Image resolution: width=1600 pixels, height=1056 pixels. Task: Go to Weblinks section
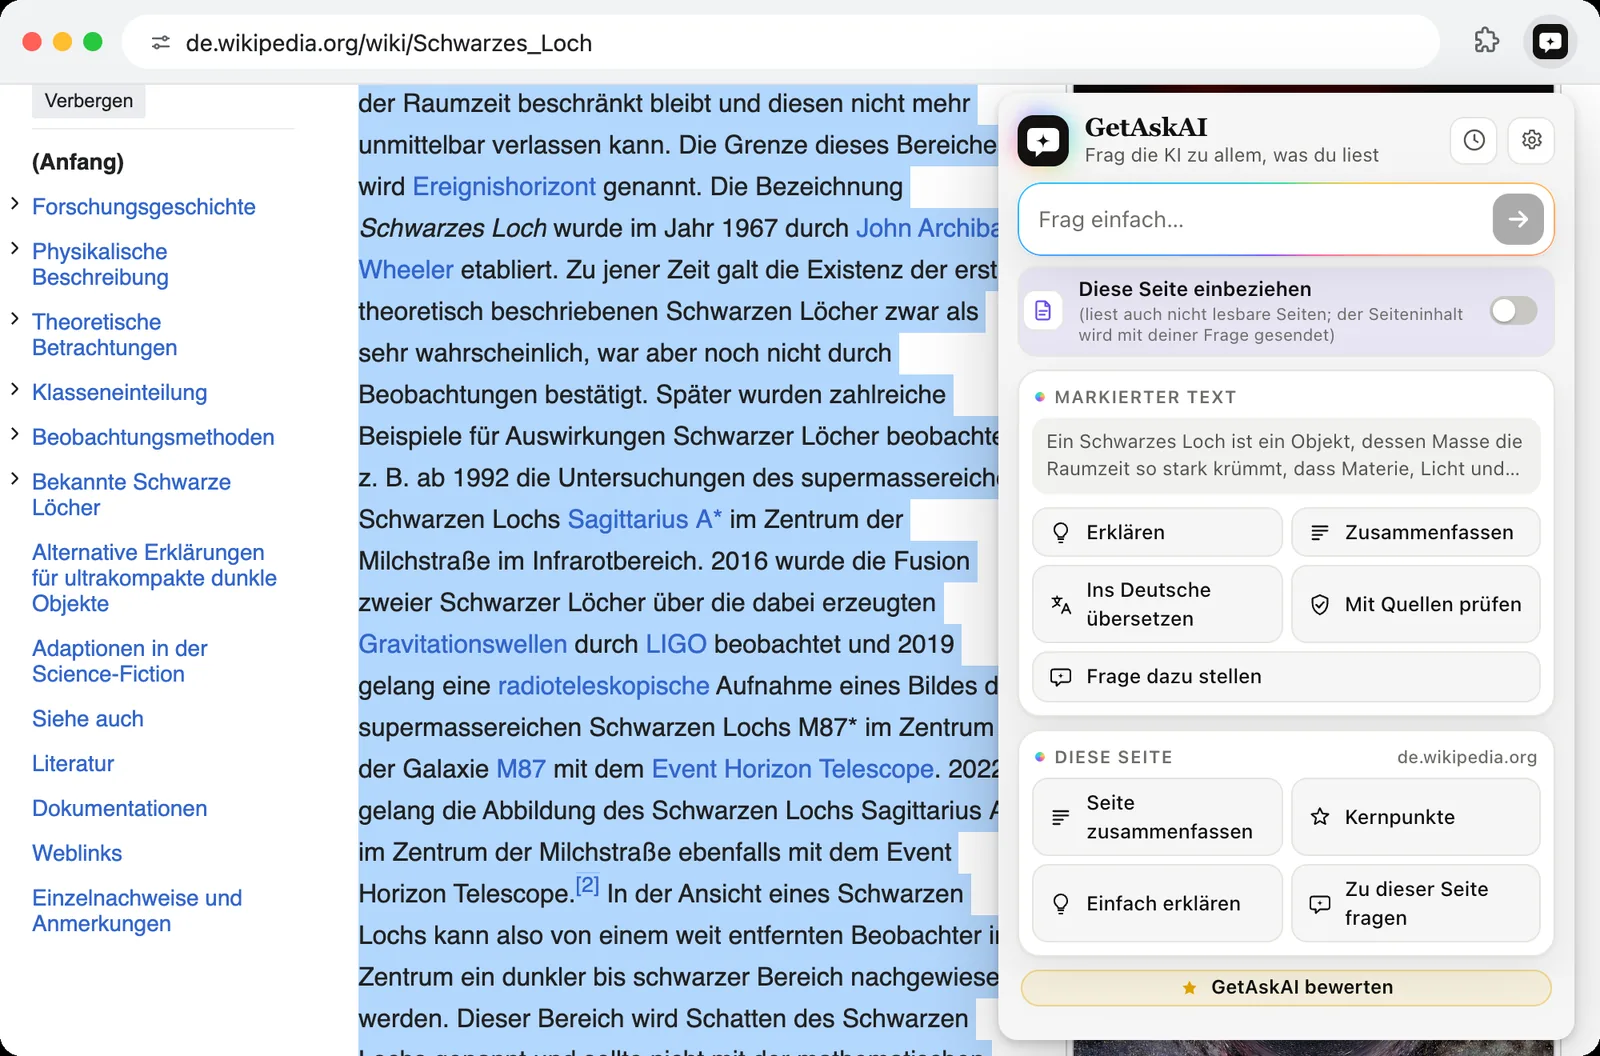[77, 853]
